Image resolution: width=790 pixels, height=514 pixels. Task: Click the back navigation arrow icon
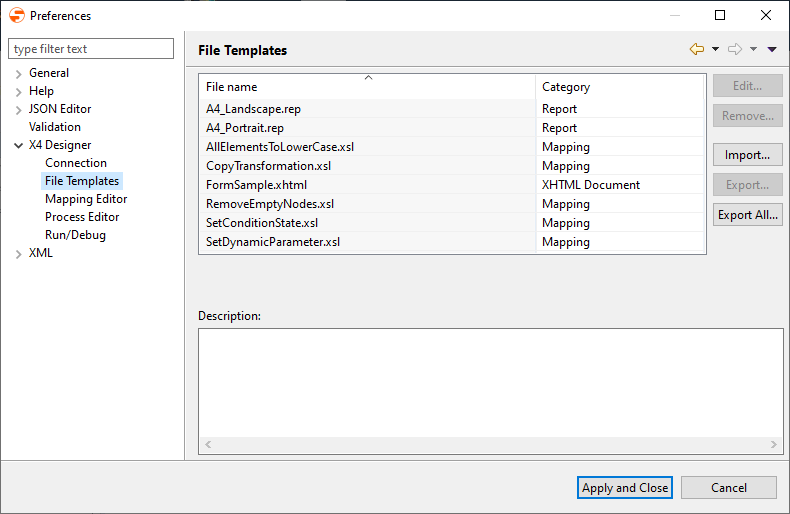click(x=697, y=49)
